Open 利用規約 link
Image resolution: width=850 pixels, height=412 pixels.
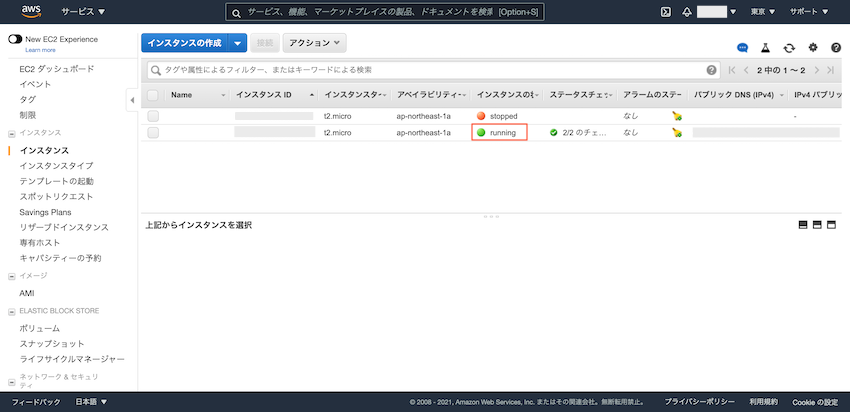pyautogui.click(x=763, y=402)
